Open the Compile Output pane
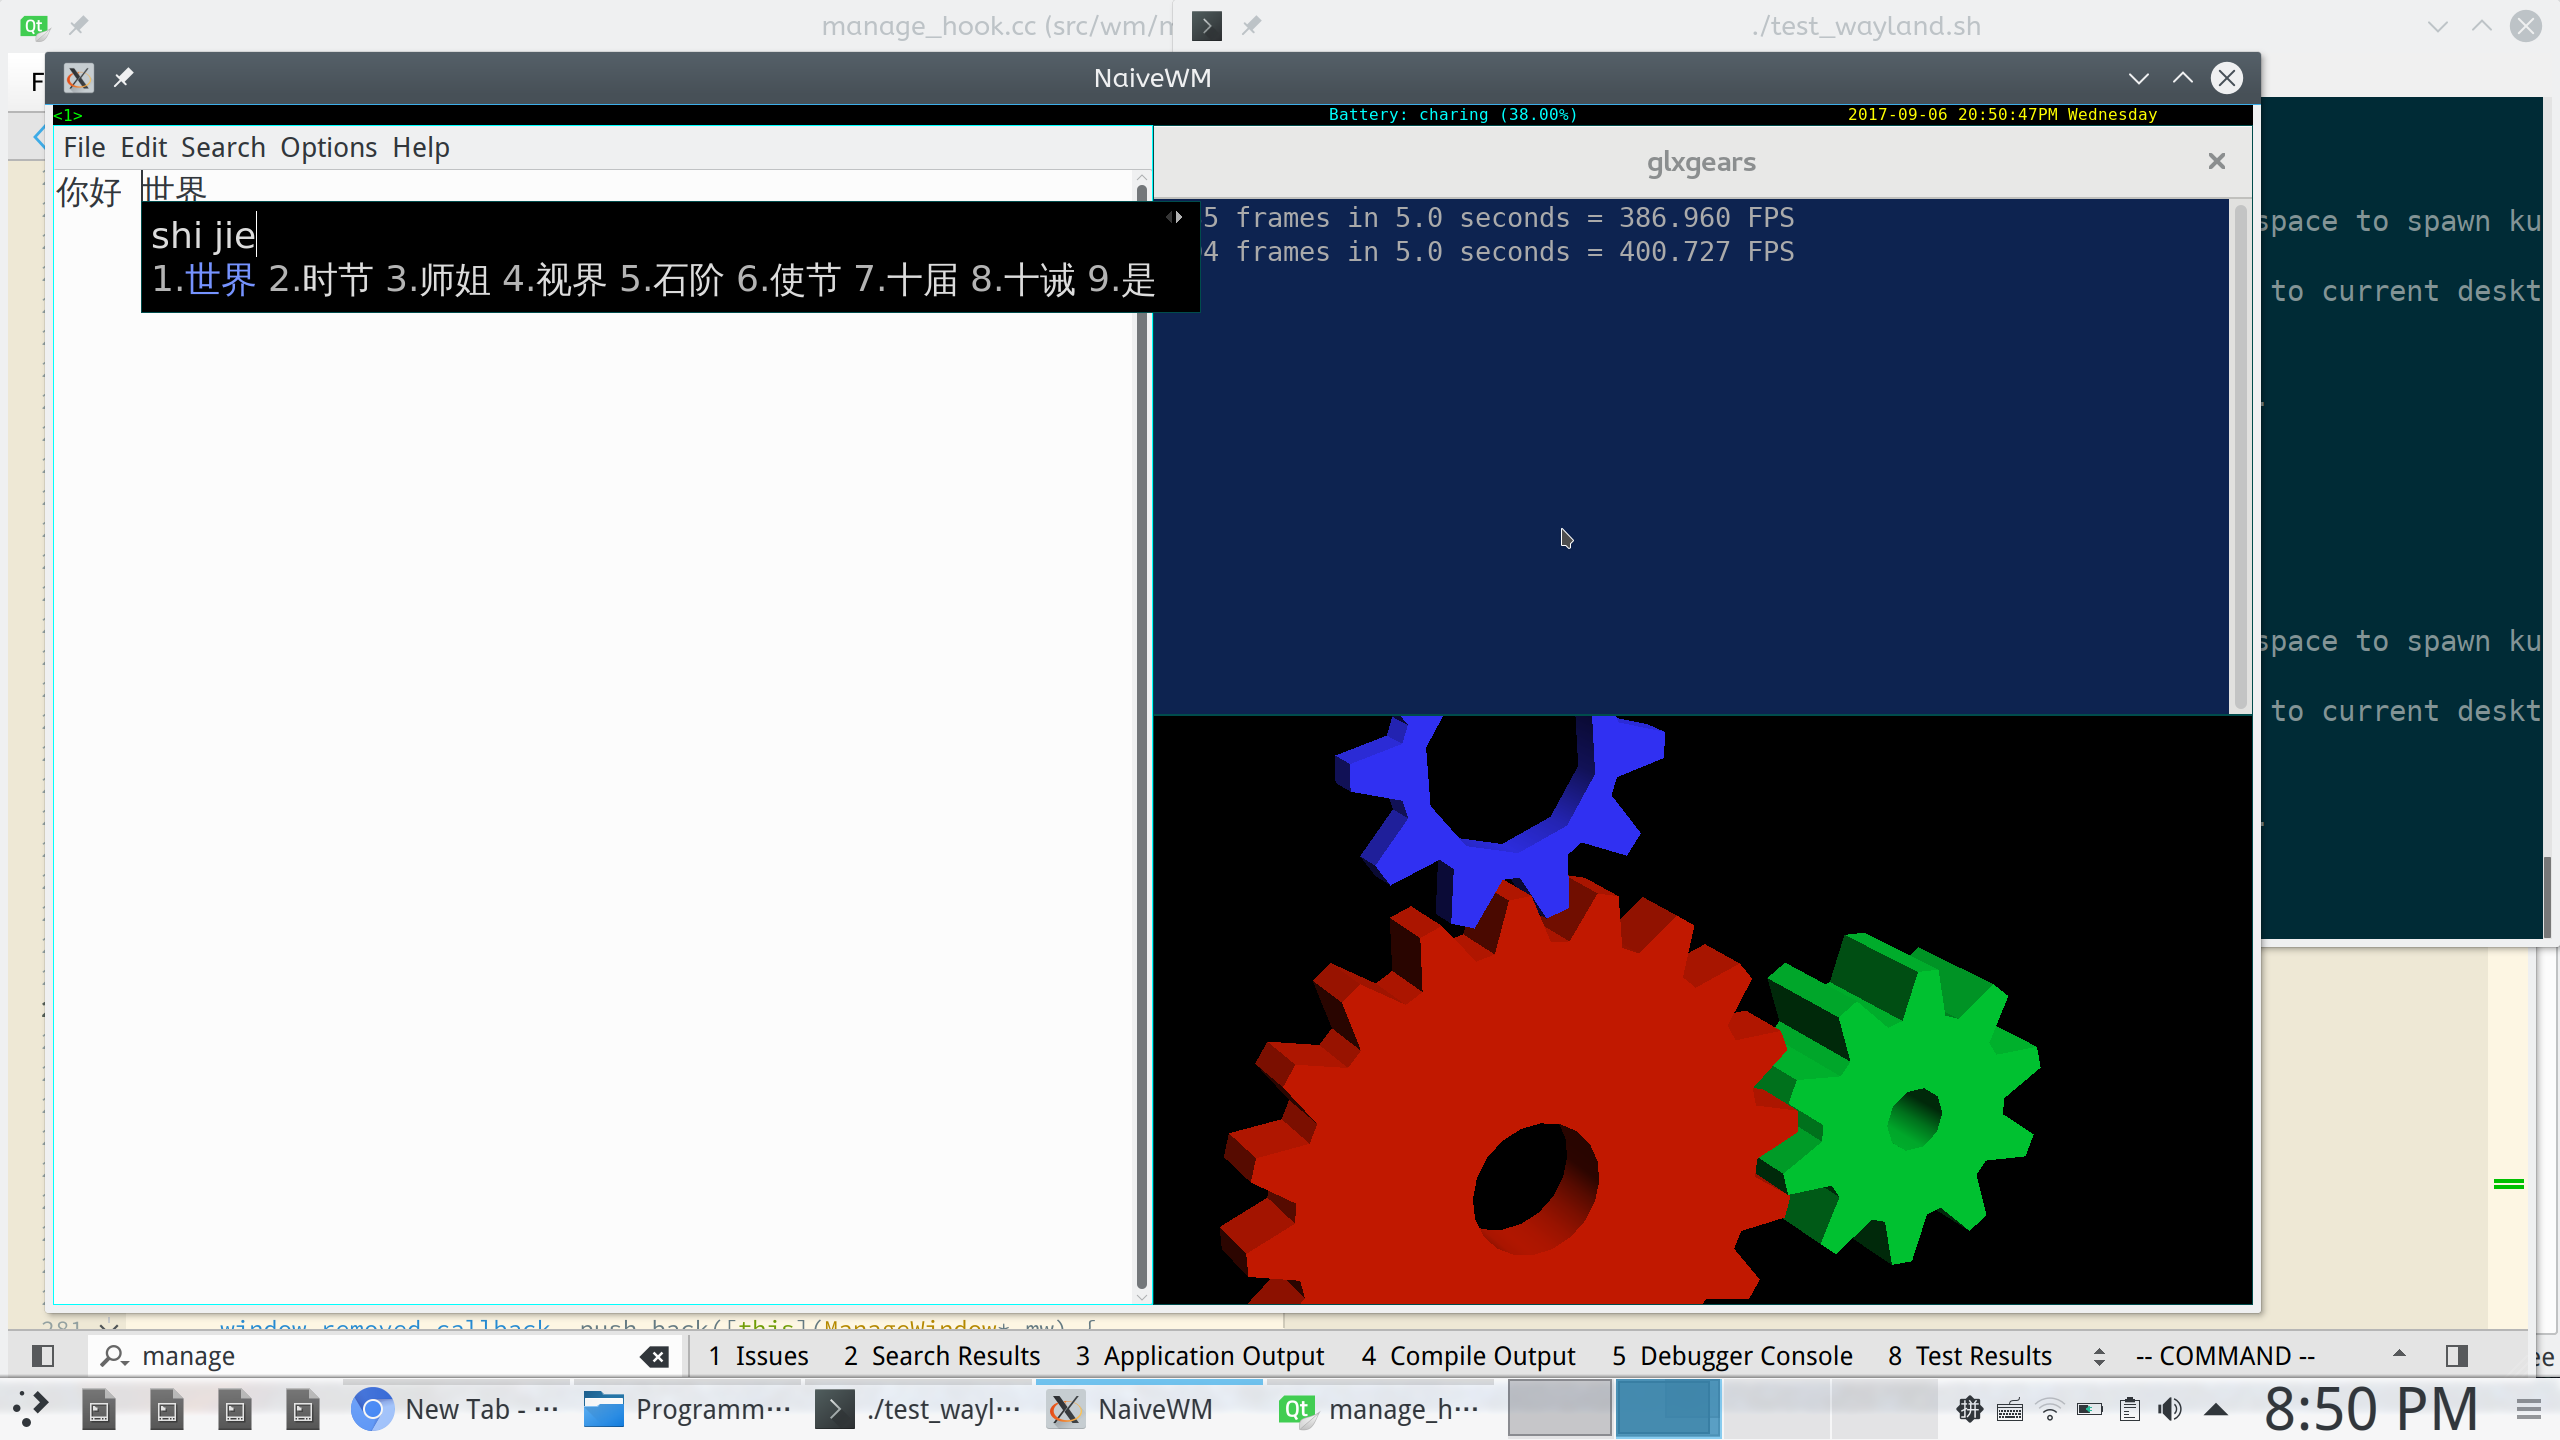The height and width of the screenshot is (1440, 2560). 1468,1356
